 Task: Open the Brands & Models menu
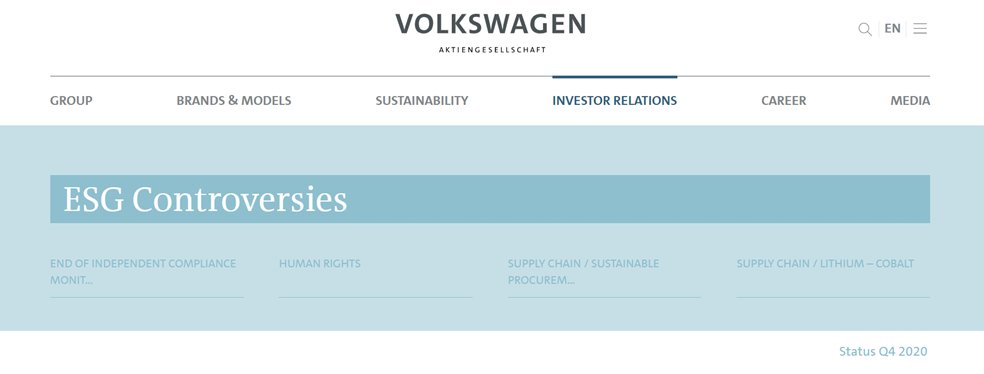233,100
